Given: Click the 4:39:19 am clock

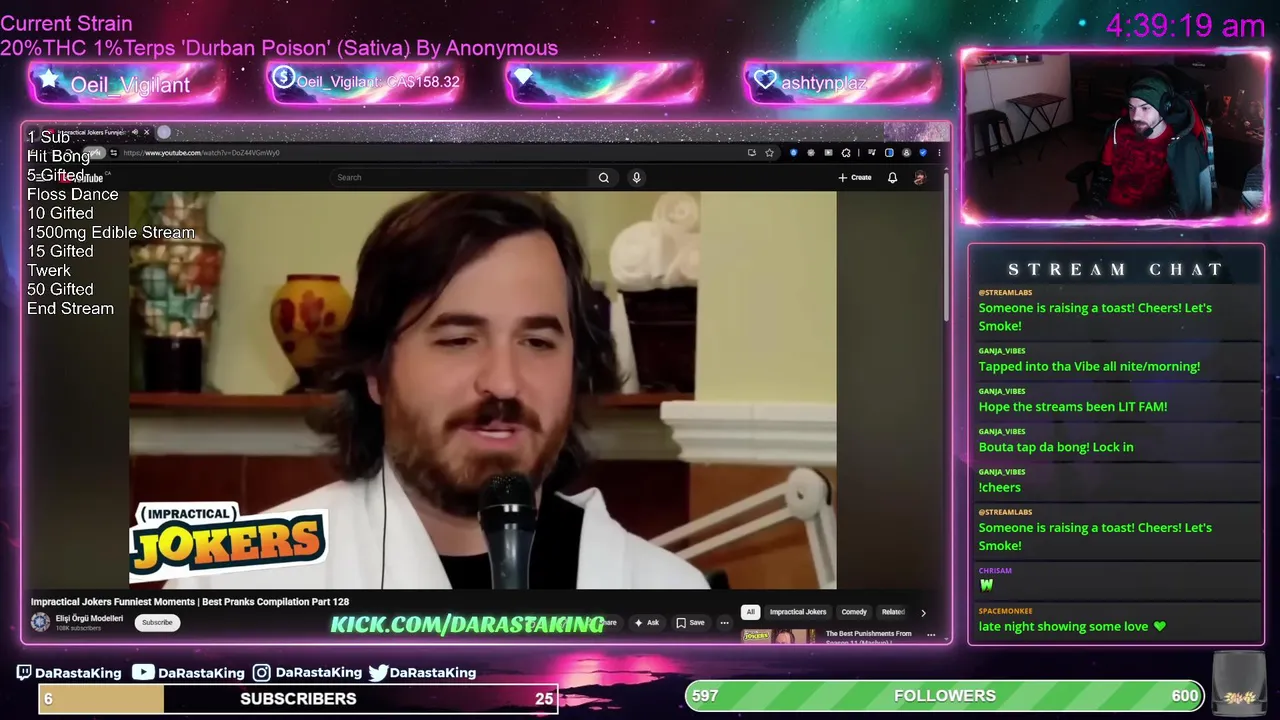Looking at the screenshot, I should click(x=1185, y=26).
